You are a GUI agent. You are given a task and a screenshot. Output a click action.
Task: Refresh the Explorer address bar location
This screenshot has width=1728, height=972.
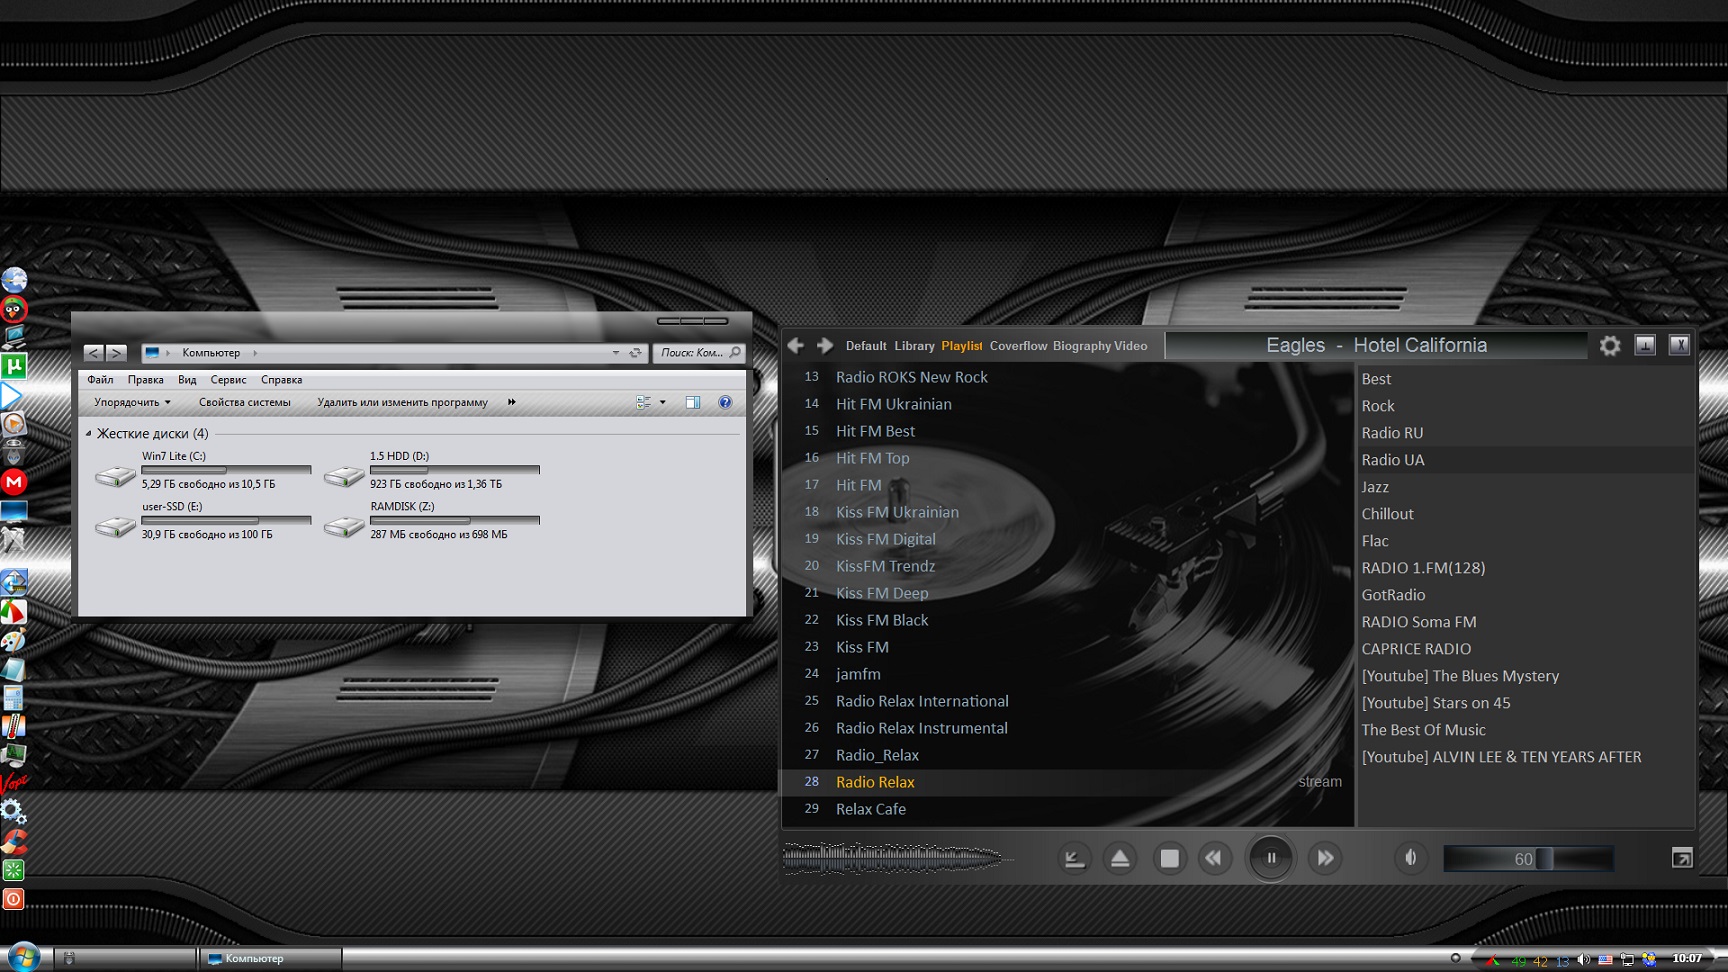tap(635, 353)
